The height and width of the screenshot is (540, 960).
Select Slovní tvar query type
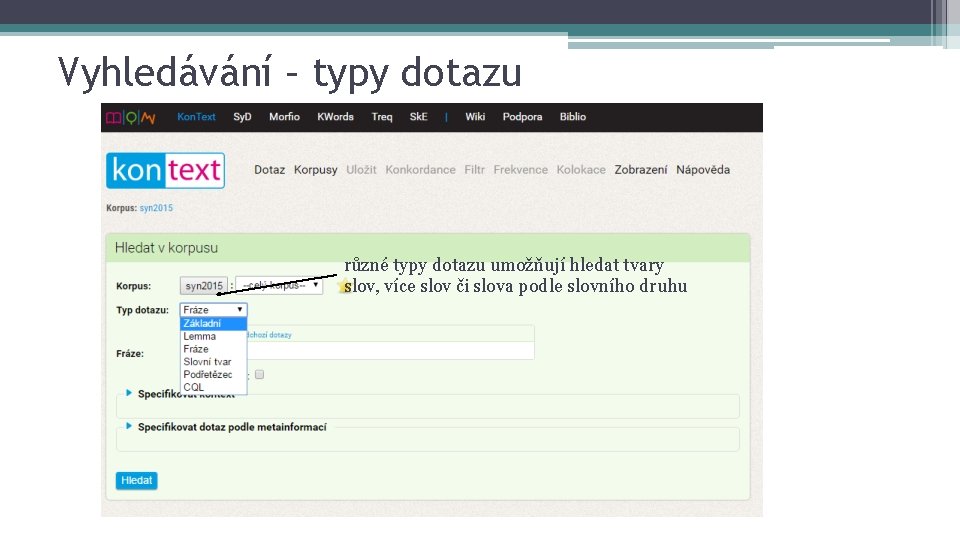[x=213, y=362]
